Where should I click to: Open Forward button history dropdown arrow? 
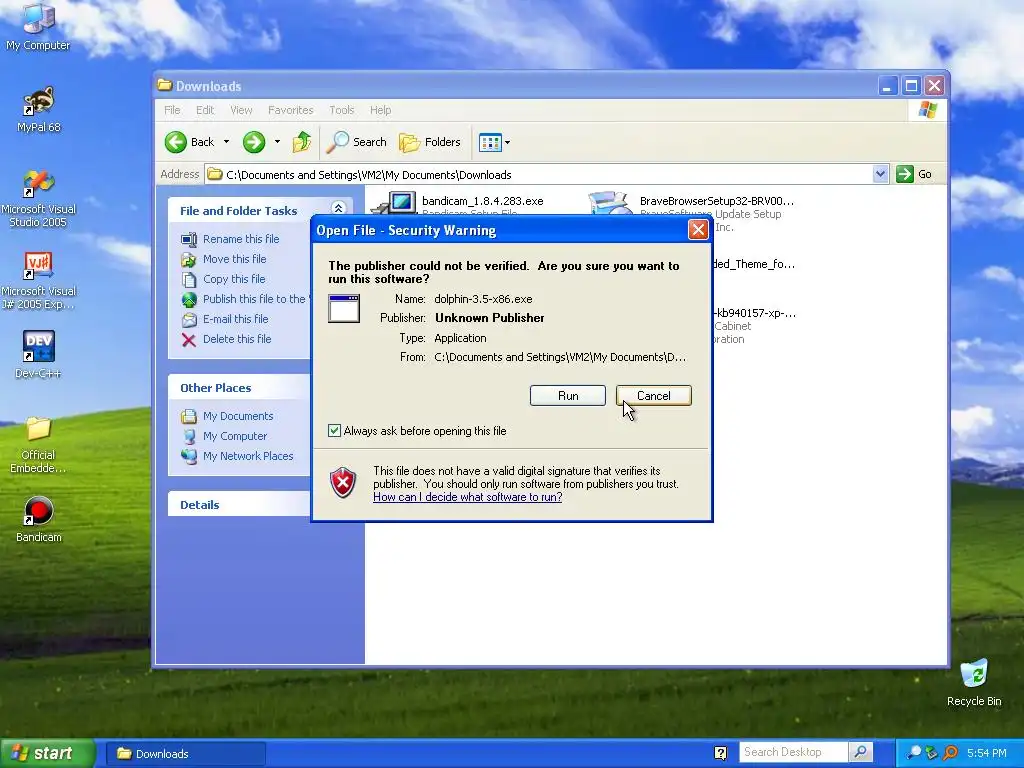(x=277, y=142)
